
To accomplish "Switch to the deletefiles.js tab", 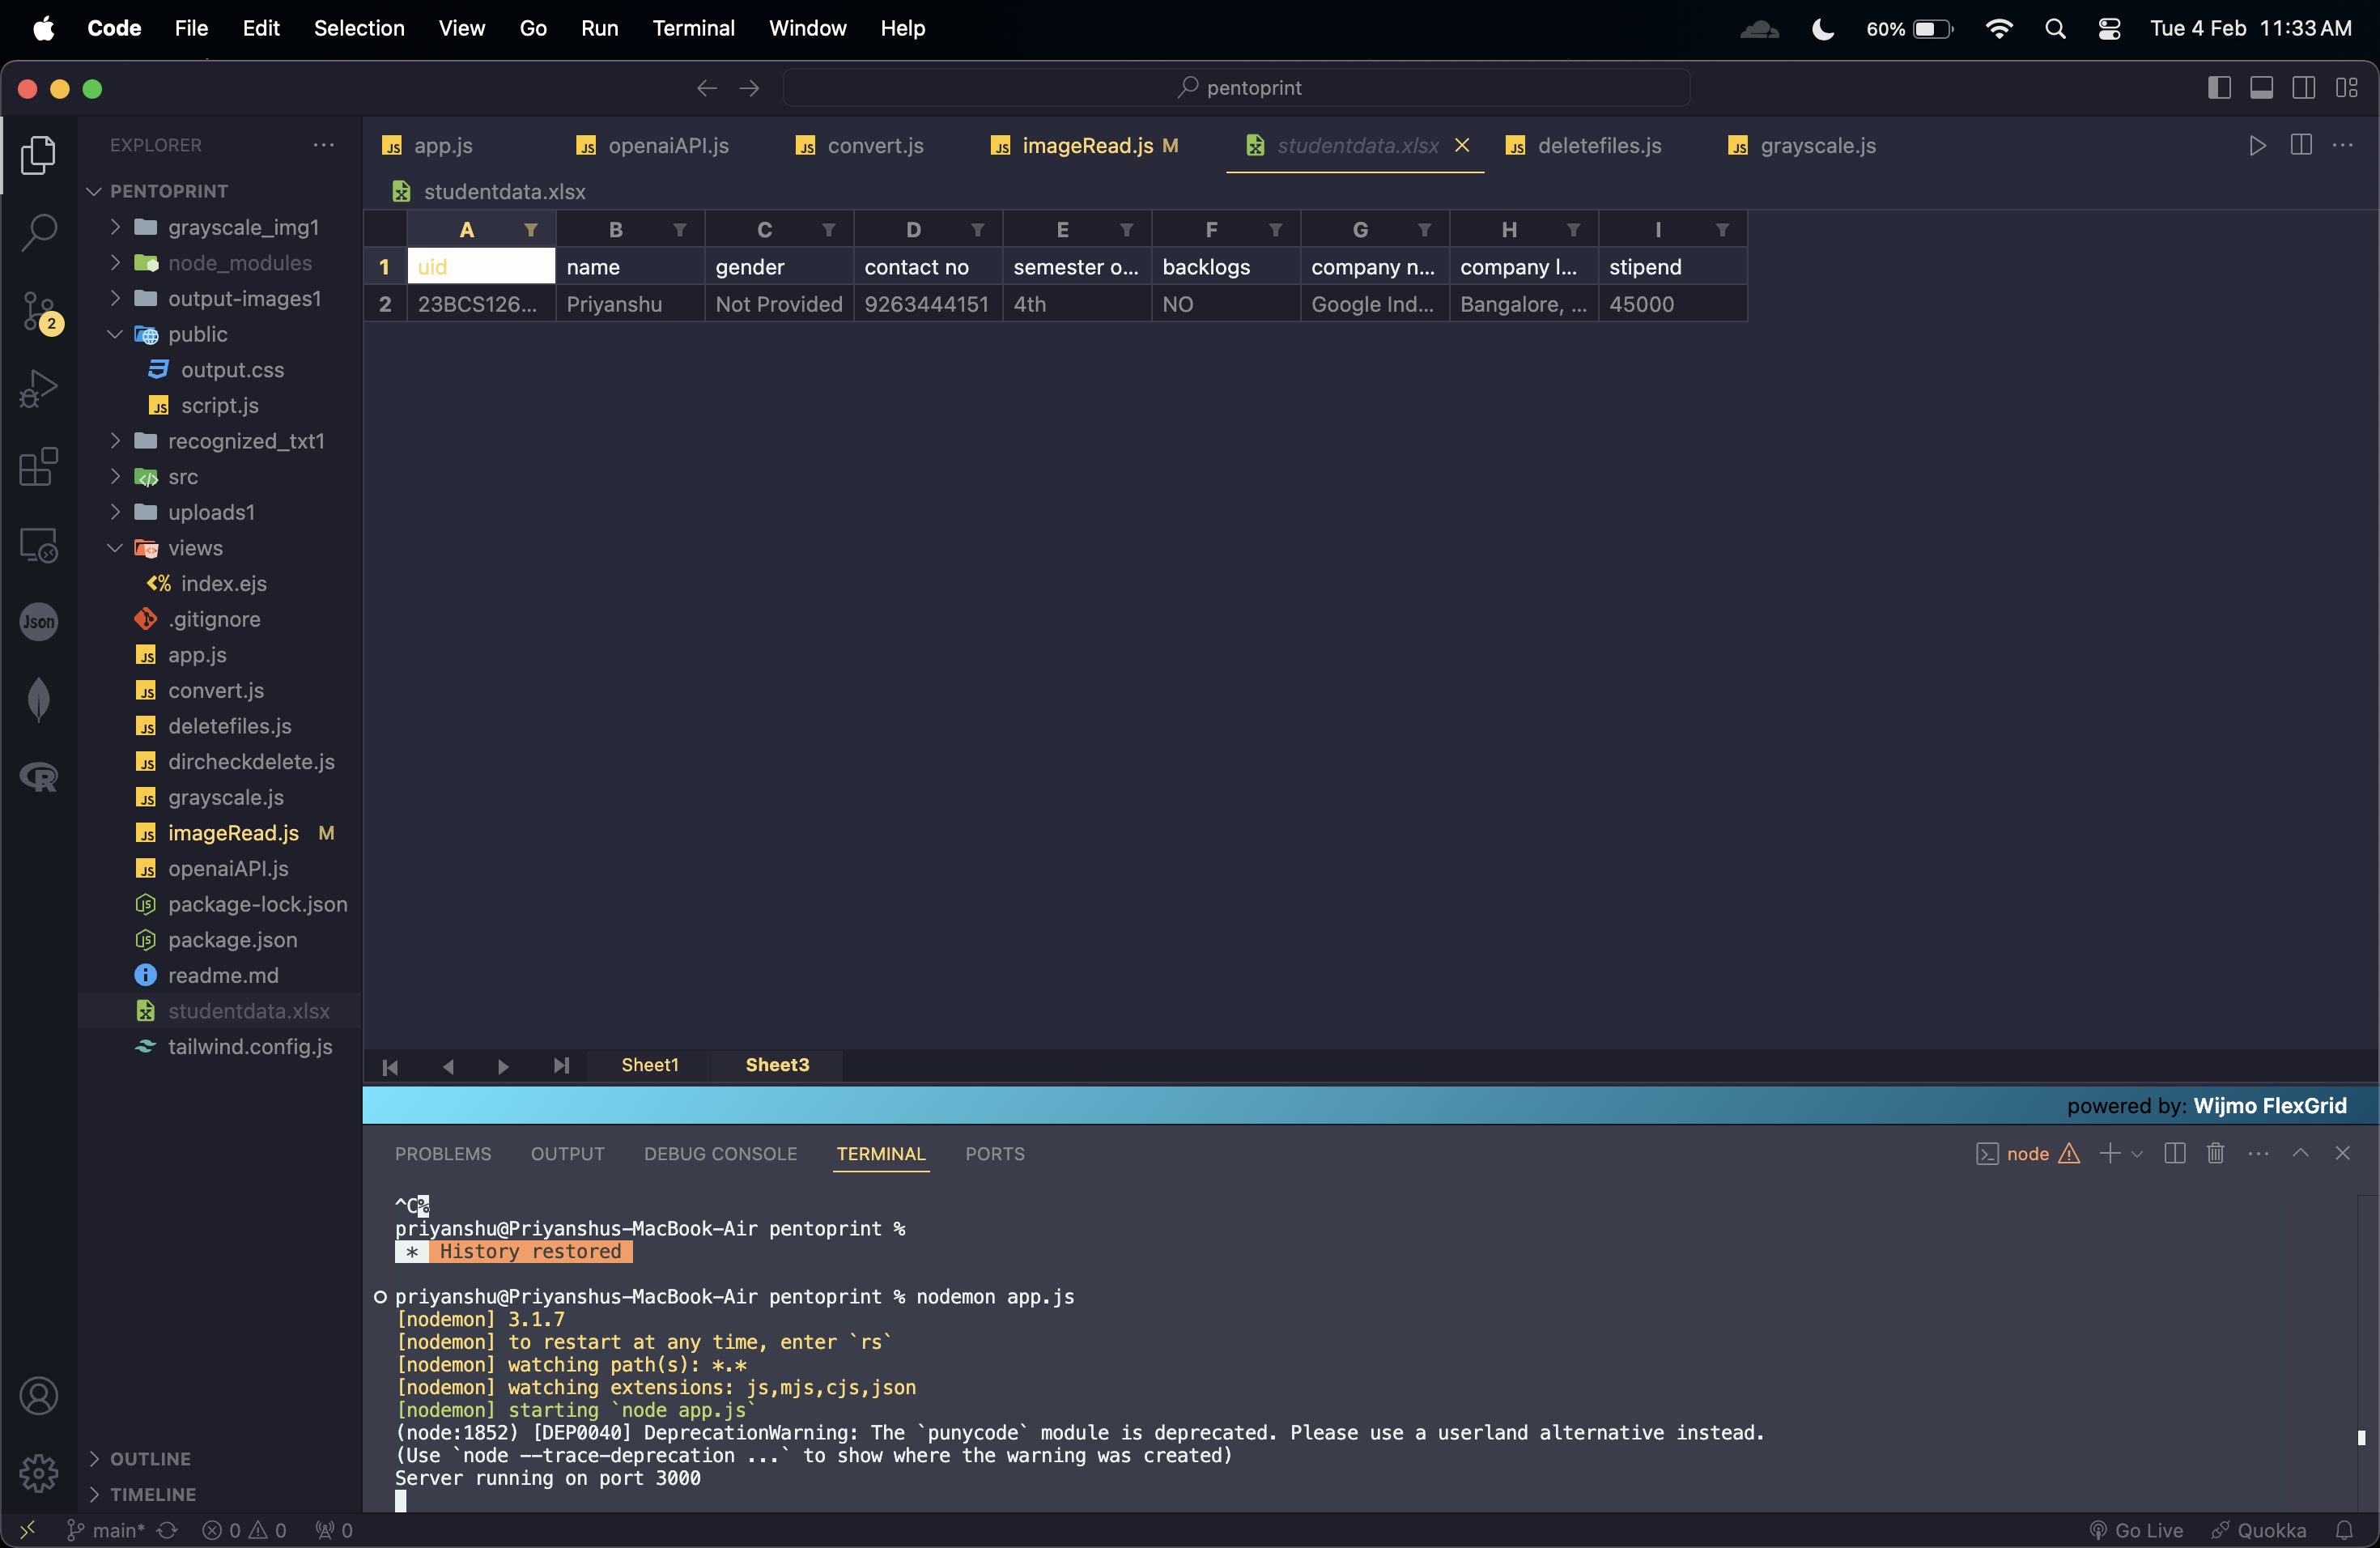I will click(x=1598, y=146).
